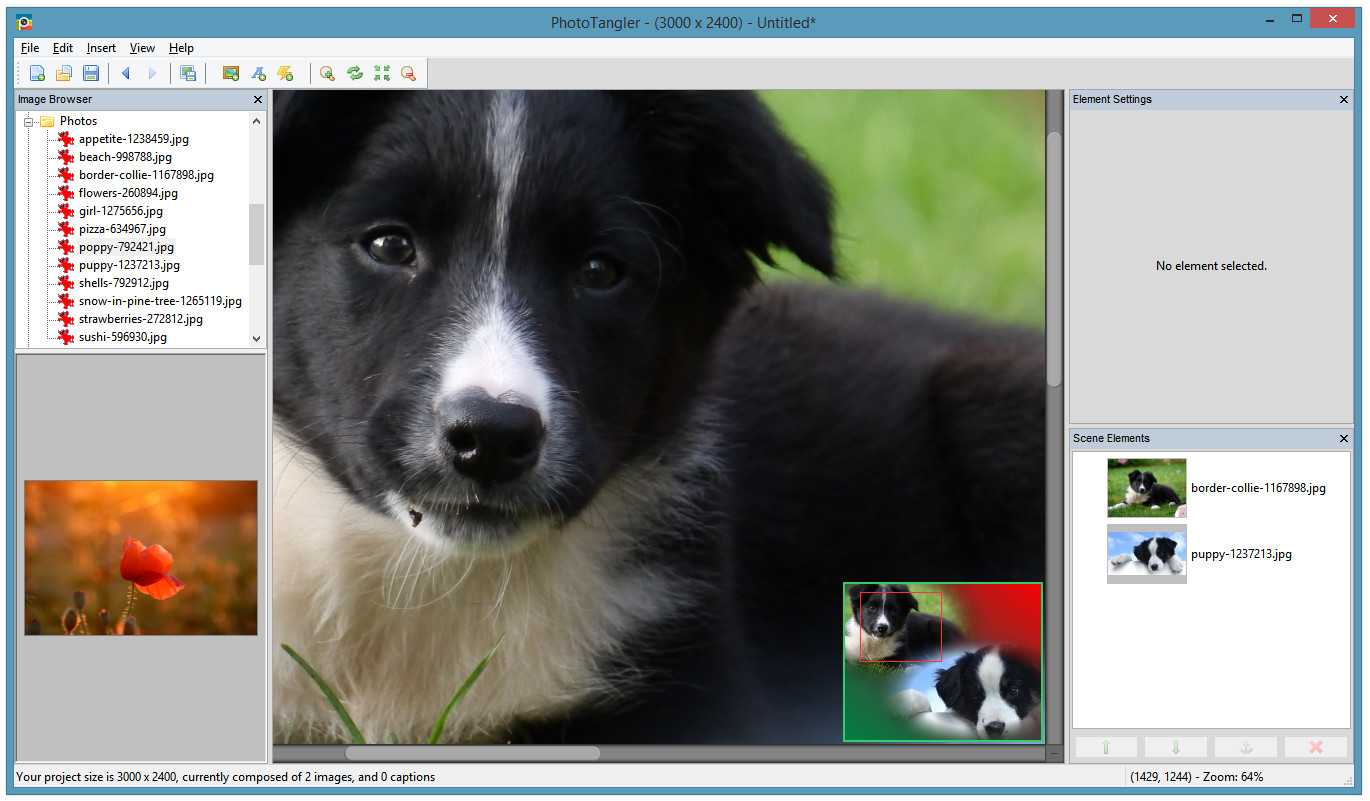1370x801 pixels.
Task: Undo the last action with the back arrow
Action: [125, 72]
